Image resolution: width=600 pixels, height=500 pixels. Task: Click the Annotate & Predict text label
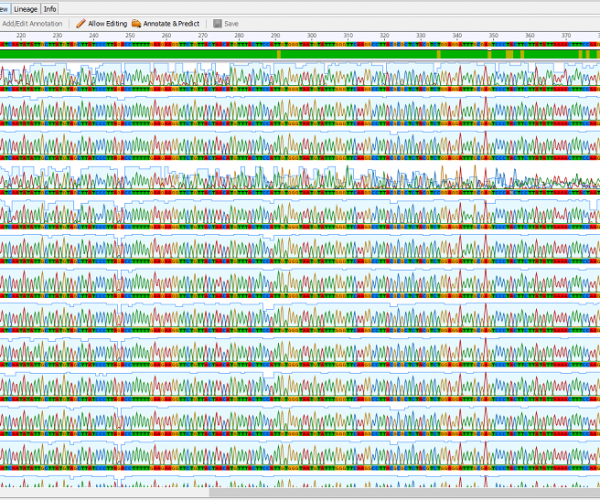coord(174,23)
